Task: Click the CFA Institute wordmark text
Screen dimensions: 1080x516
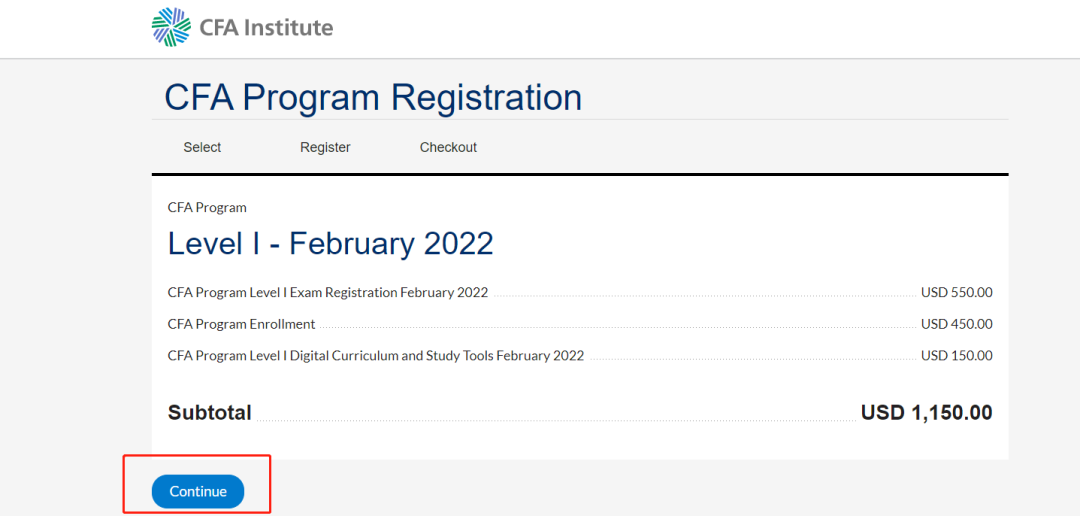Action: (x=266, y=28)
